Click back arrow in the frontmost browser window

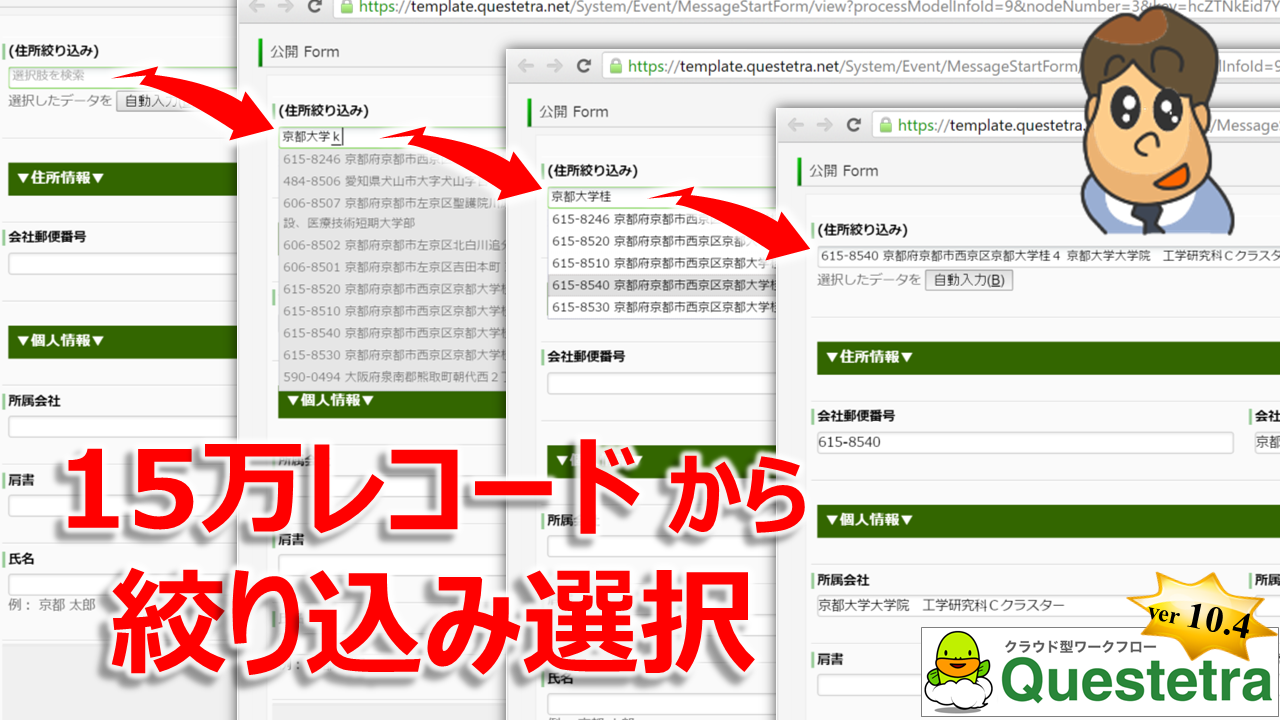click(x=795, y=125)
